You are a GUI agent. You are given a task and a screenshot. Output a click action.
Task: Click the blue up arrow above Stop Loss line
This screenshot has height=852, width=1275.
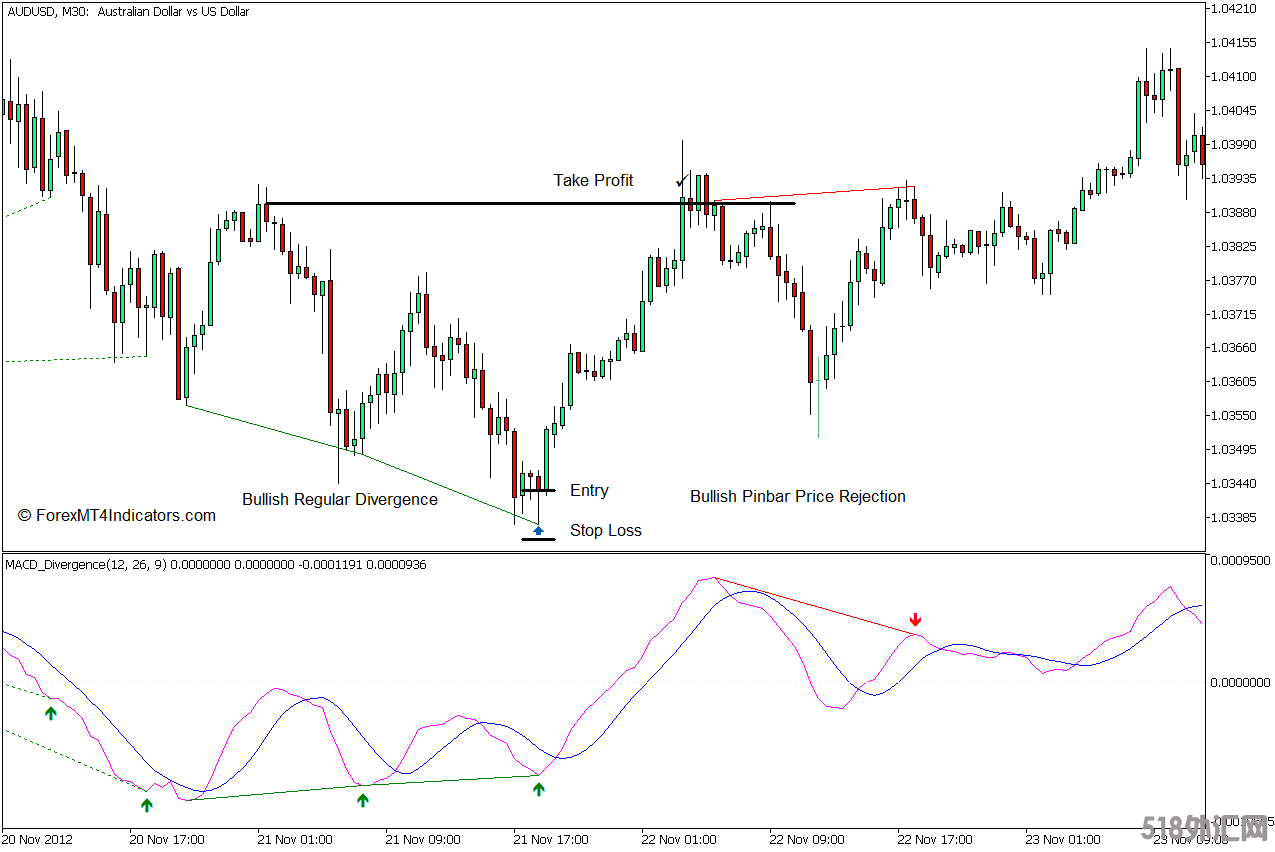click(x=538, y=530)
